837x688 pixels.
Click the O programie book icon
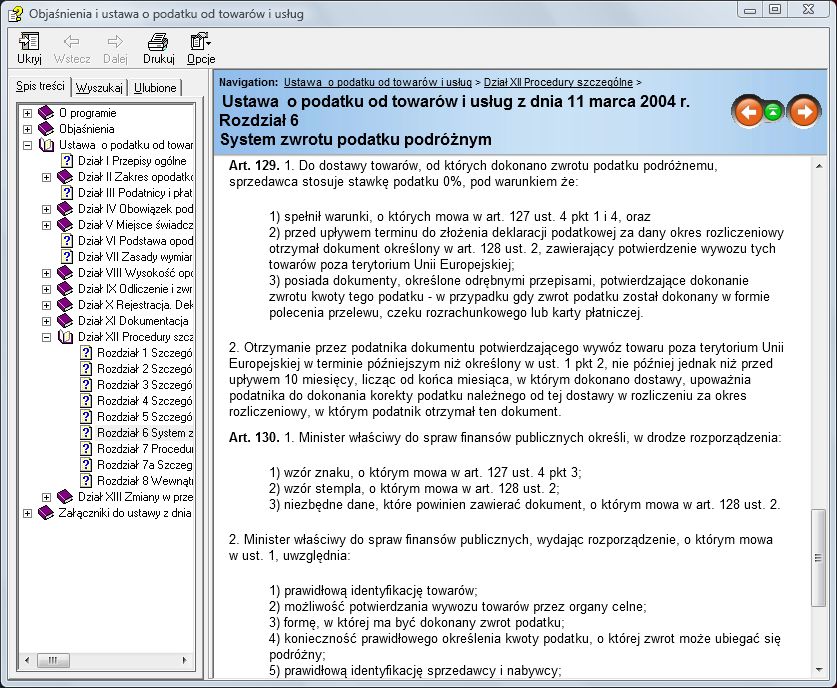tap(46, 113)
